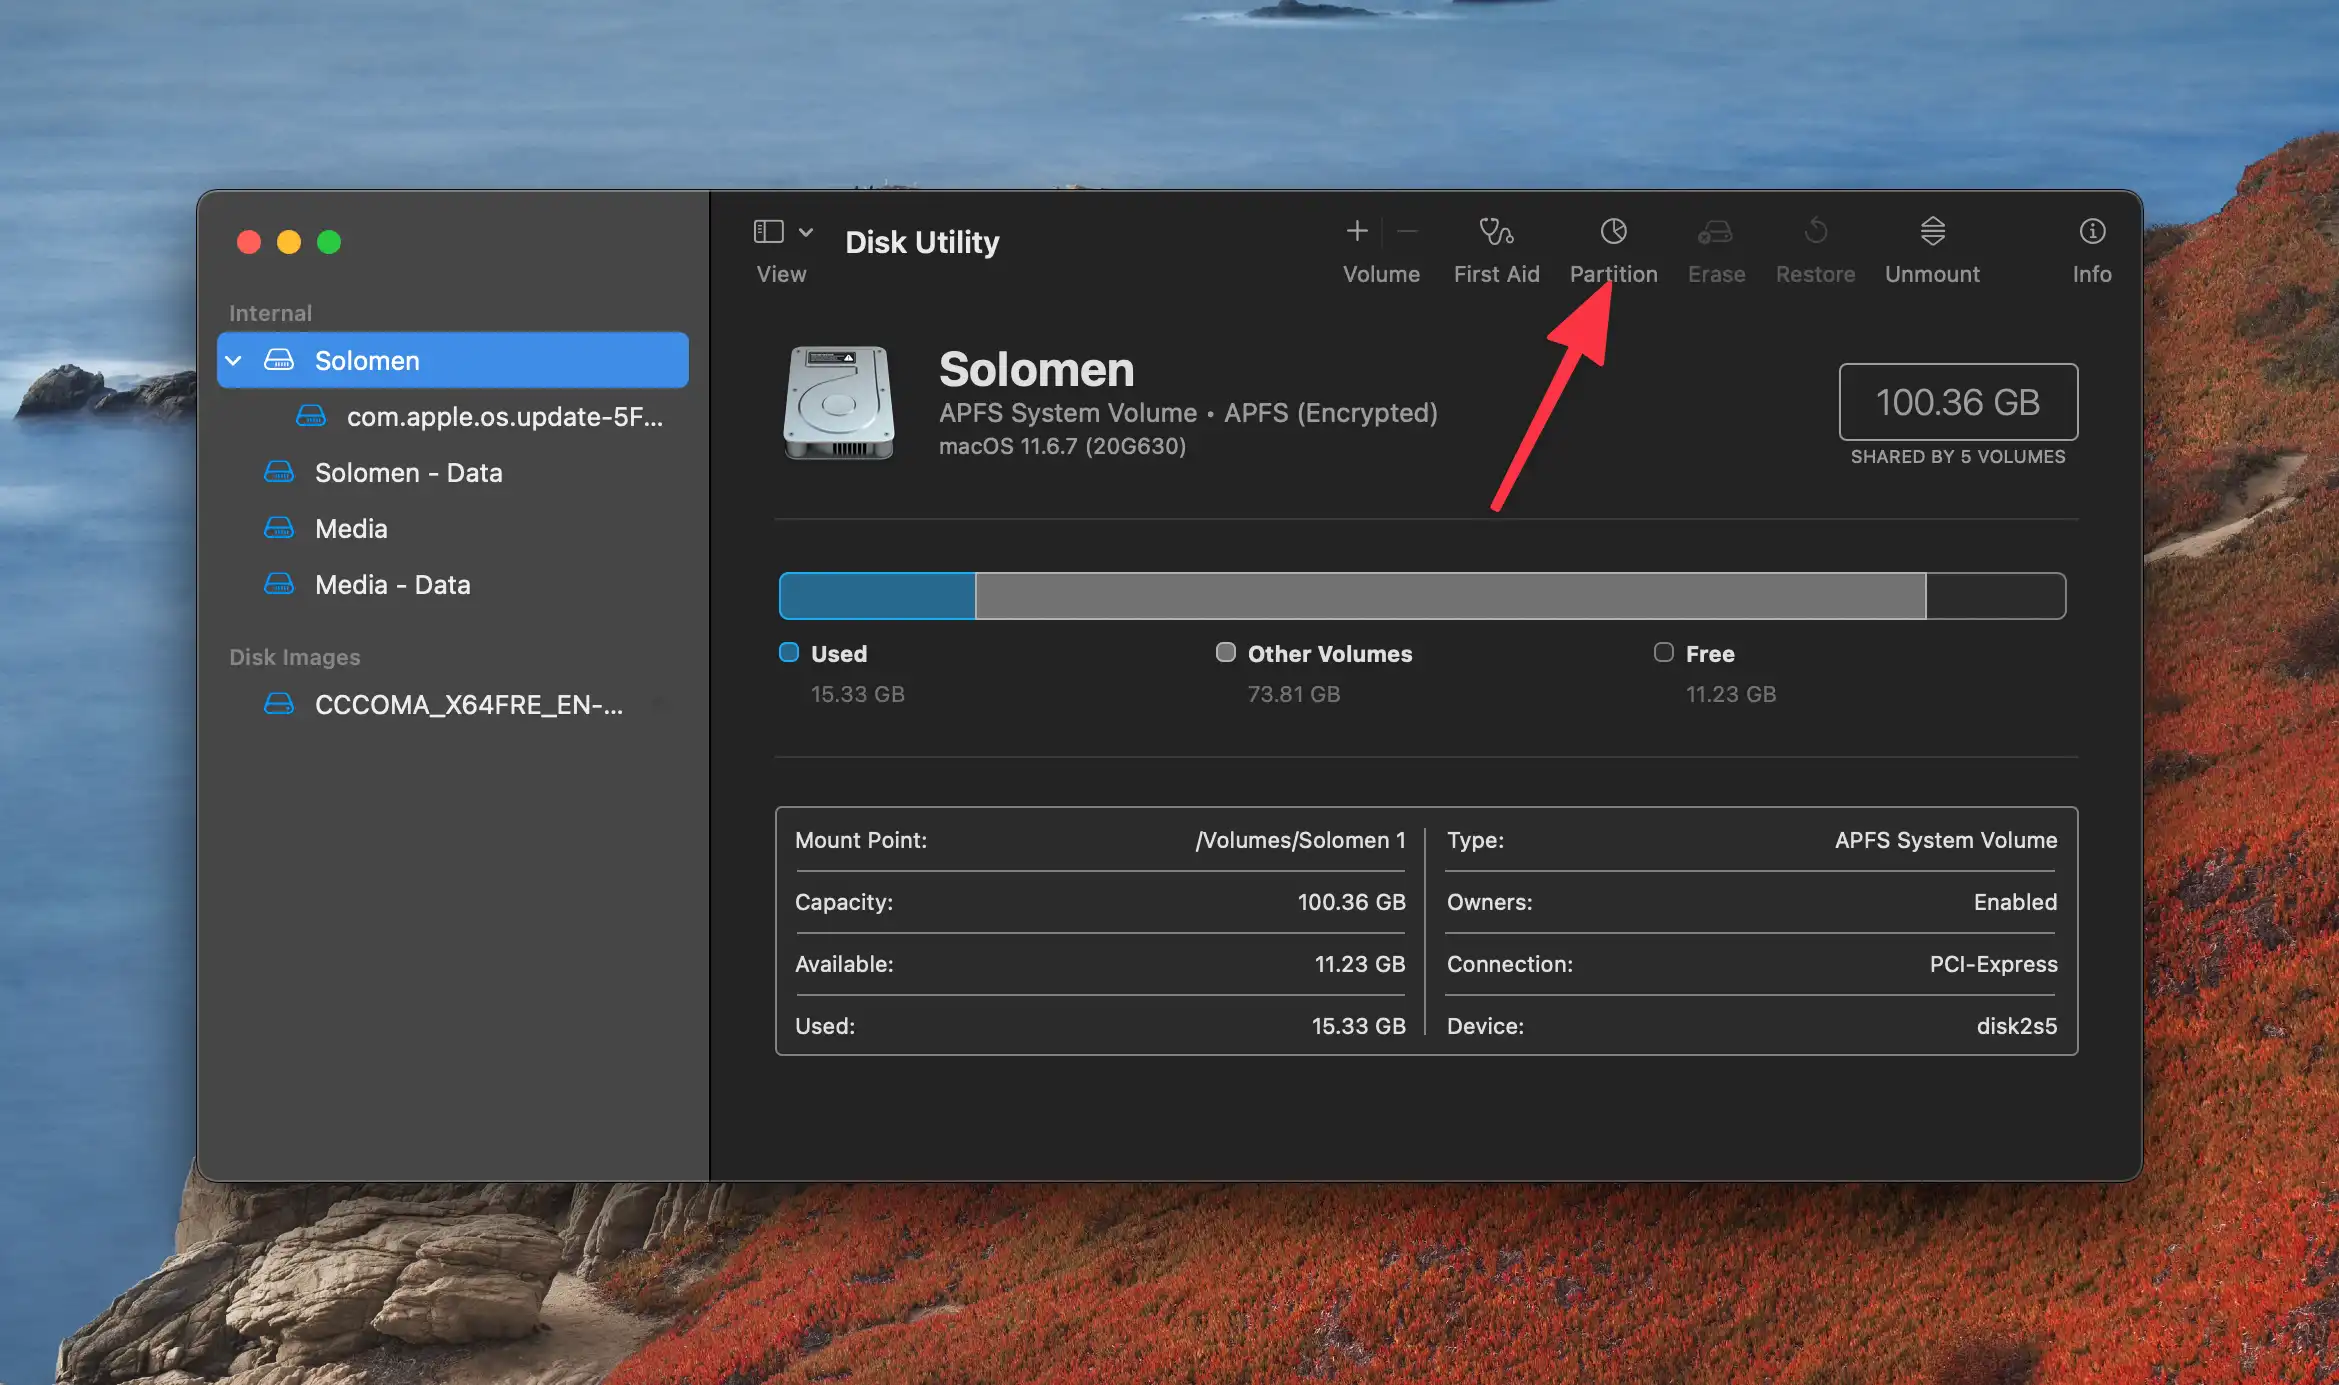The image size is (2339, 1385).
Task: Select CCCOMA_X64FRE_EN disk image
Action: coord(452,704)
